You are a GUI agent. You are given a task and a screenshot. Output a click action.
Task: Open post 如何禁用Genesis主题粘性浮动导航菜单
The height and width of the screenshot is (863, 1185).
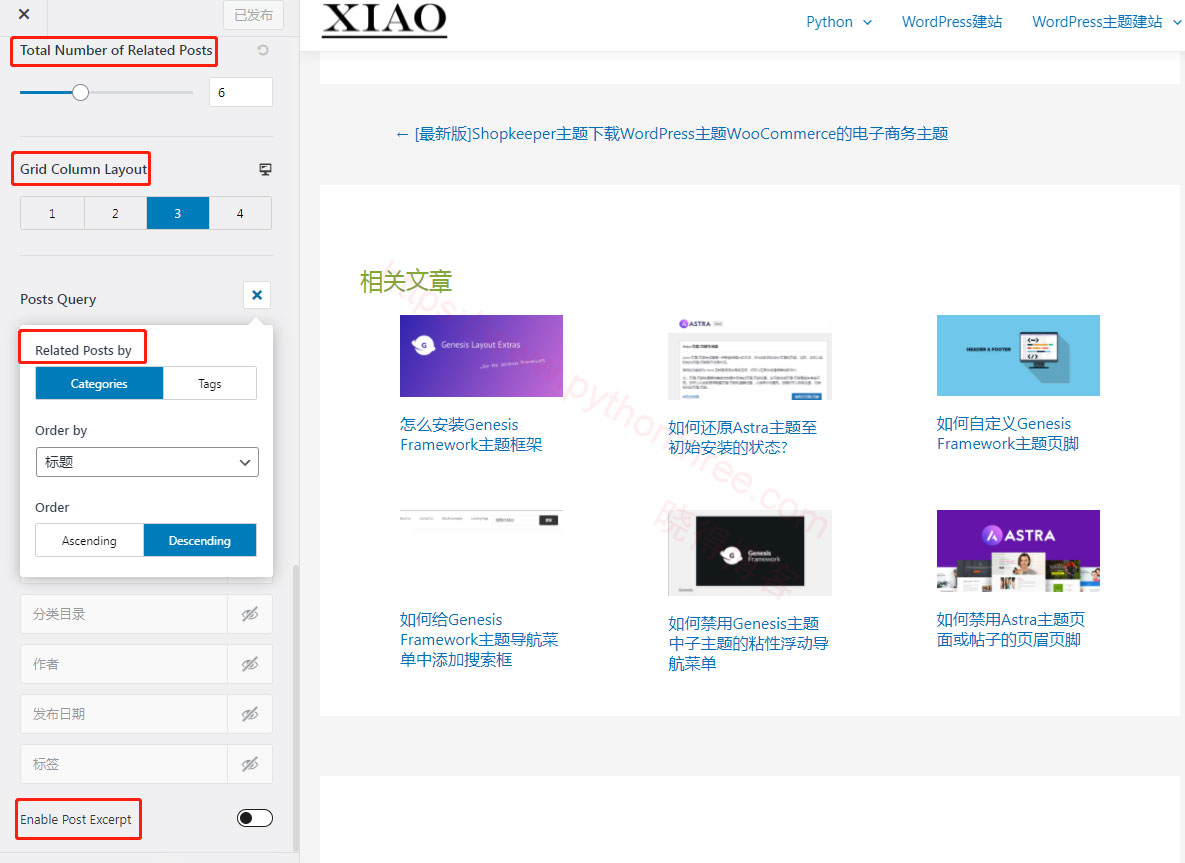(748, 643)
